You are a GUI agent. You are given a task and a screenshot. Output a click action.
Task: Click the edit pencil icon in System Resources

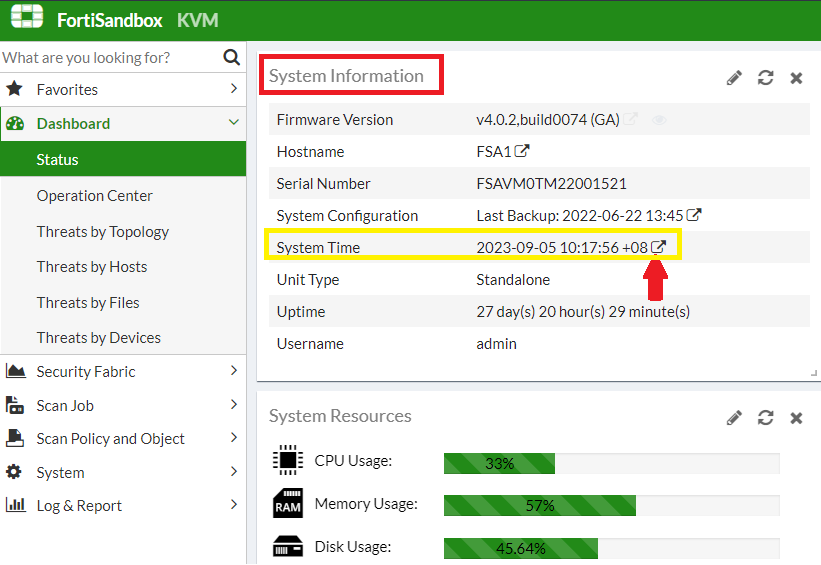click(734, 418)
